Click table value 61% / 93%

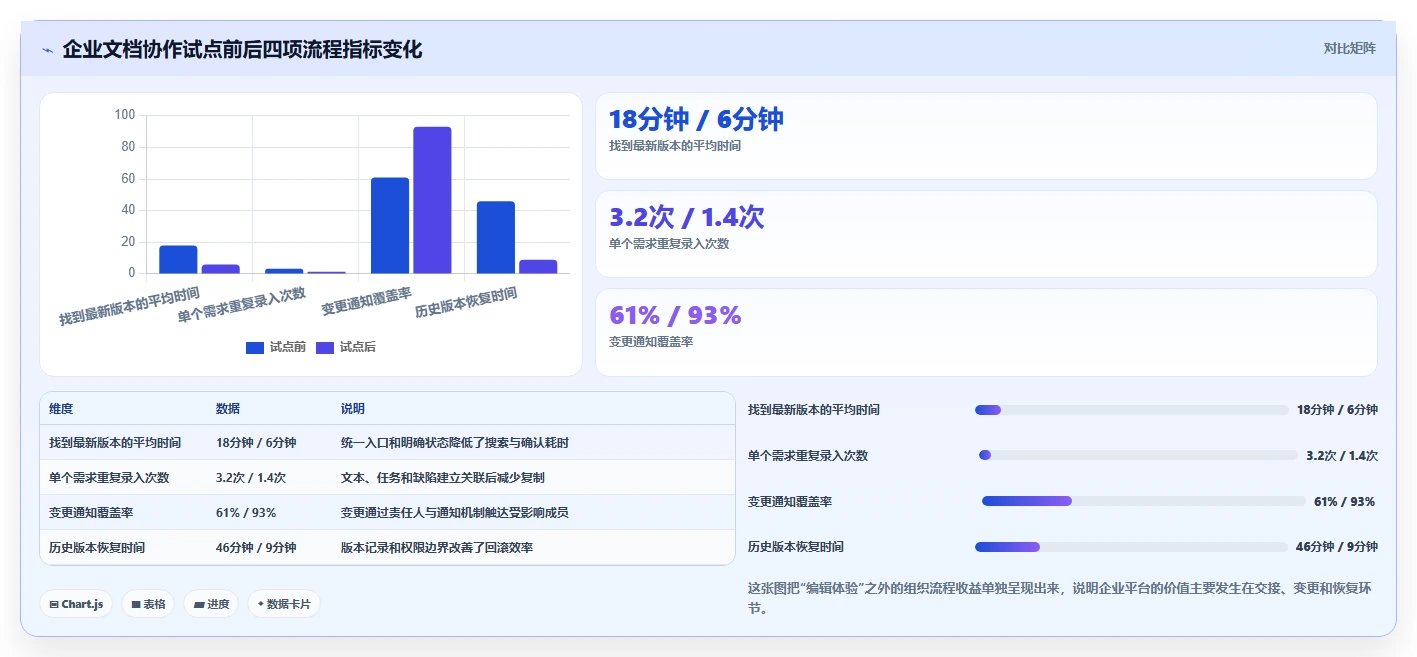click(x=246, y=512)
